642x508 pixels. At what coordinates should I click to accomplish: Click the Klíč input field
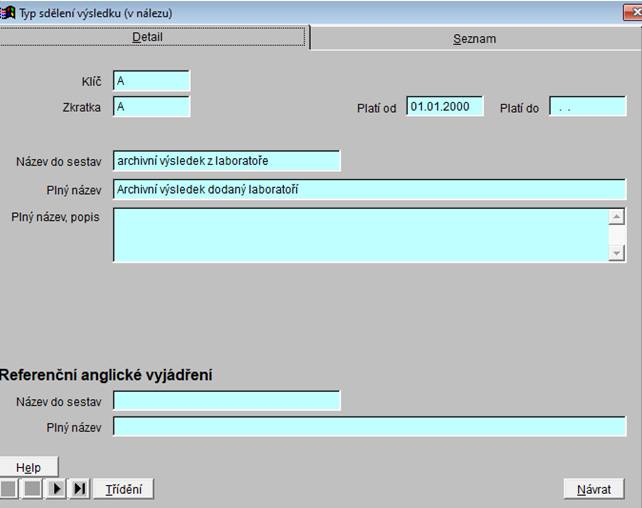point(151,81)
